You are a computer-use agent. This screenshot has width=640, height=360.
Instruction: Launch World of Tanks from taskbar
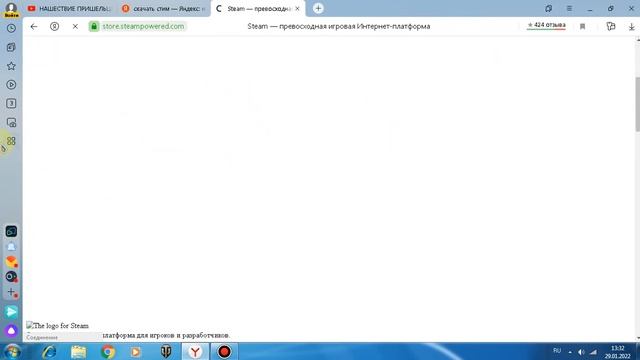click(x=166, y=352)
